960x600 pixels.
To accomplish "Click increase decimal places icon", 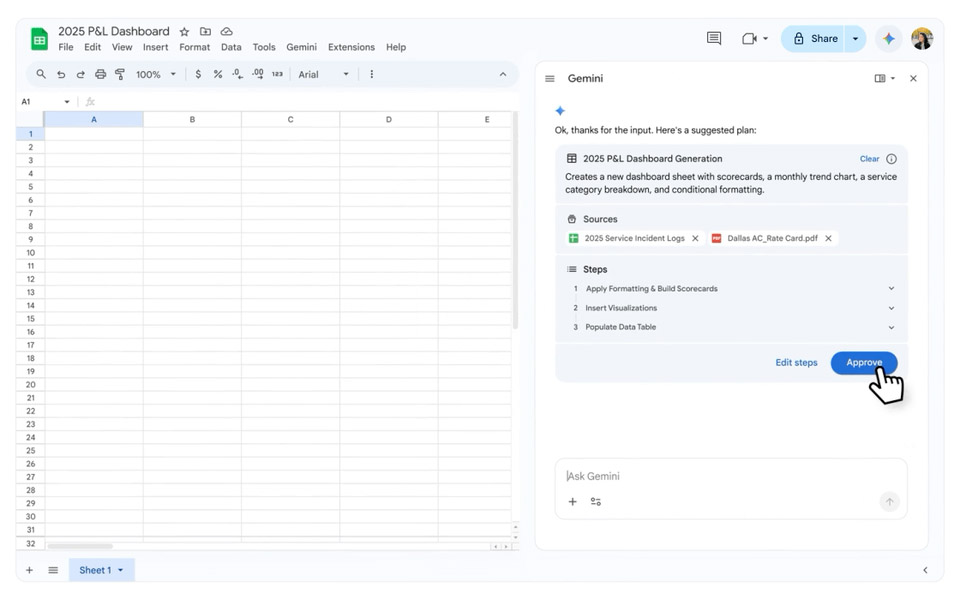I will tap(258, 74).
